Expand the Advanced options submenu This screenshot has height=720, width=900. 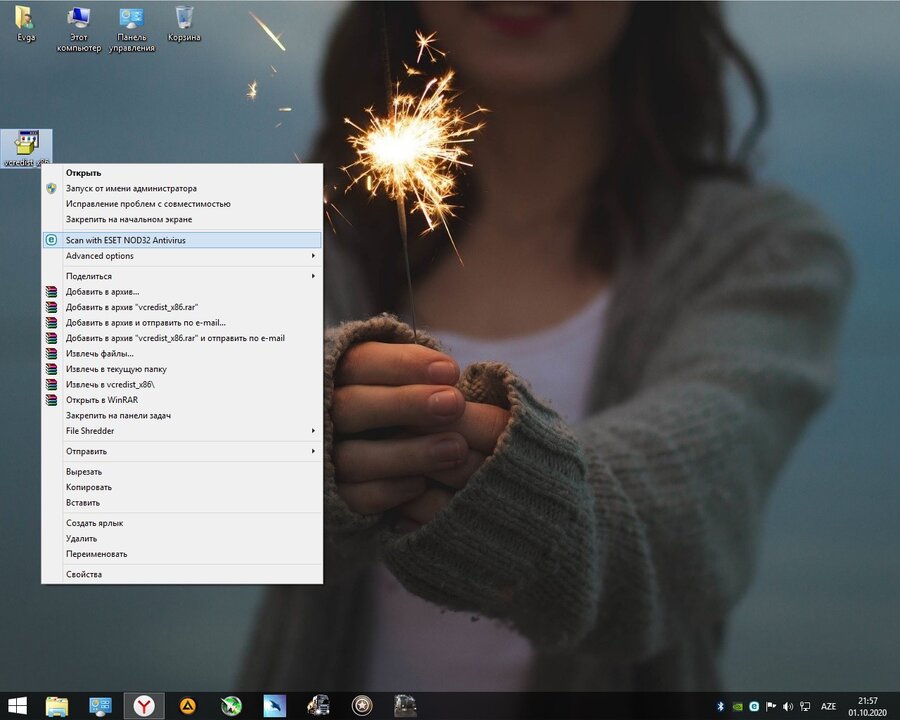tap(100, 256)
